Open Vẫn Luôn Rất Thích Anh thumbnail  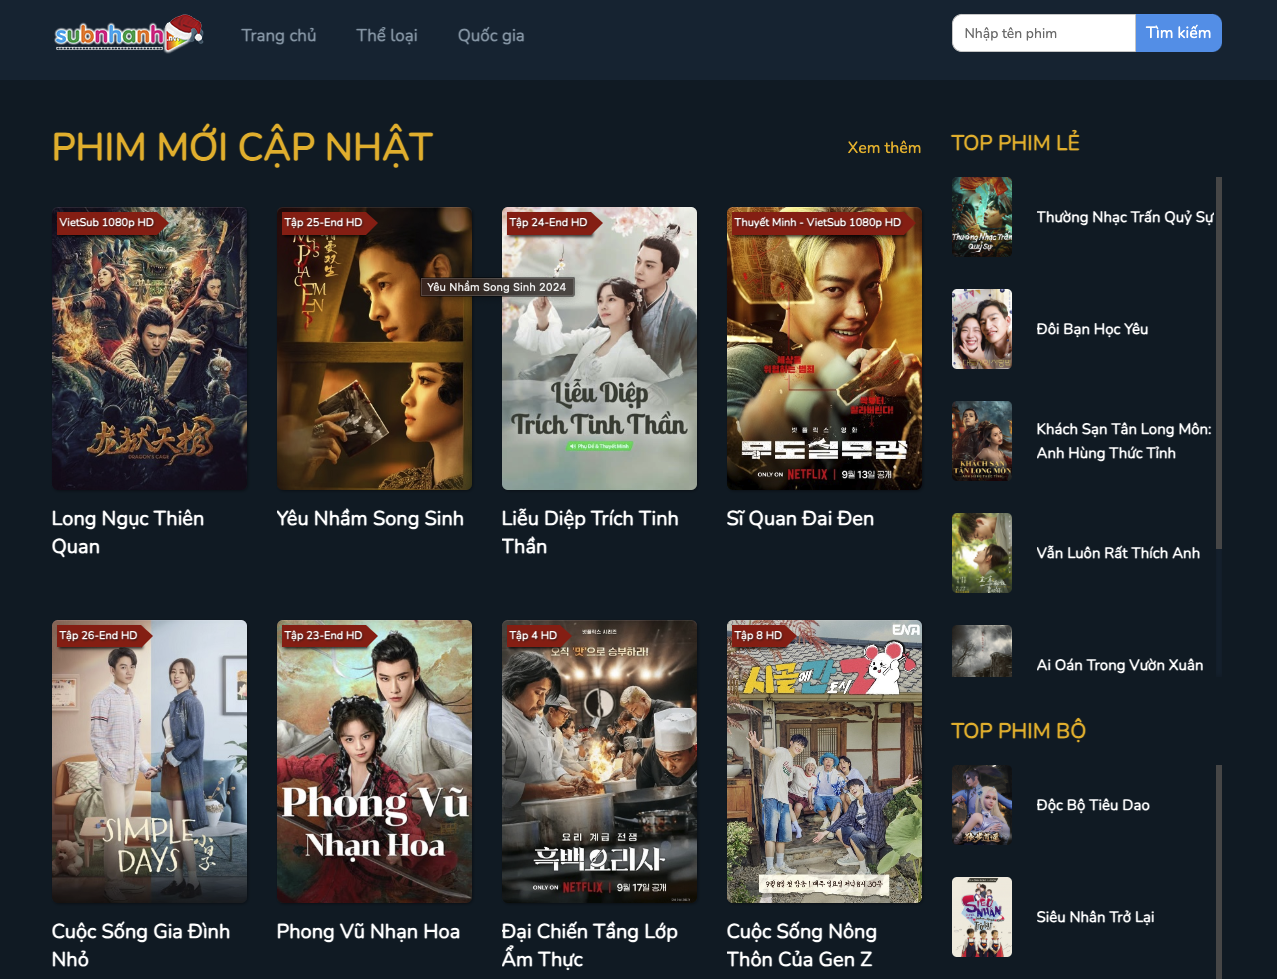(982, 553)
